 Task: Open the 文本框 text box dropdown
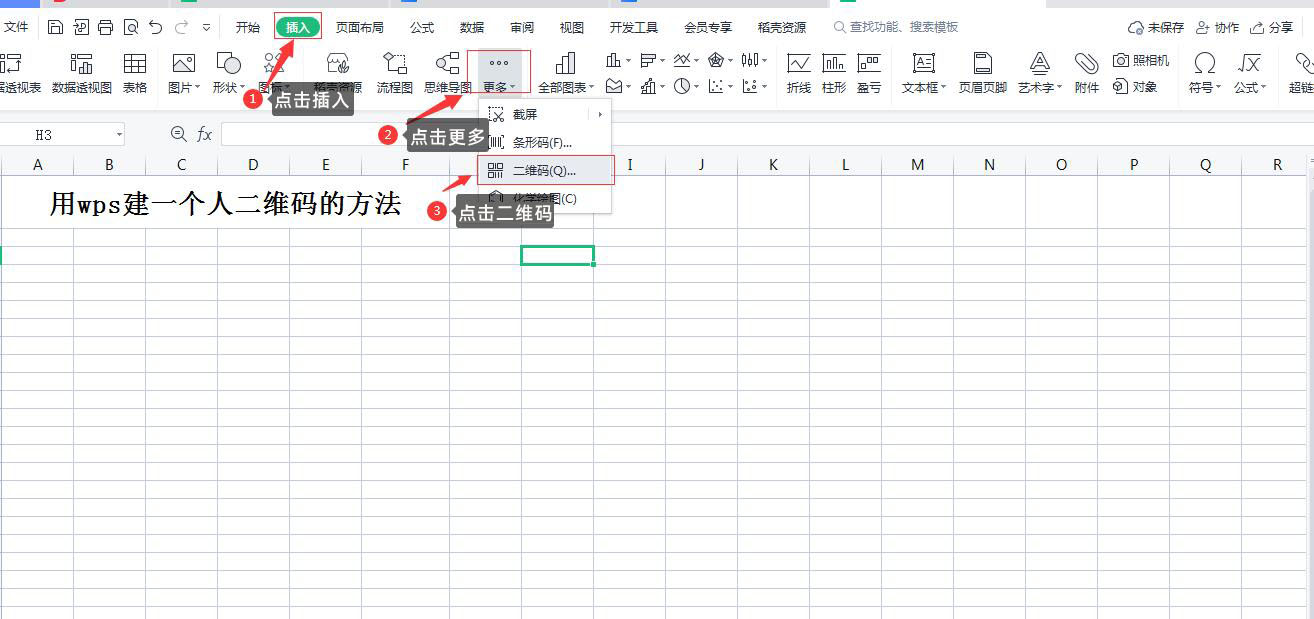pyautogui.click(x=924, y=74)
